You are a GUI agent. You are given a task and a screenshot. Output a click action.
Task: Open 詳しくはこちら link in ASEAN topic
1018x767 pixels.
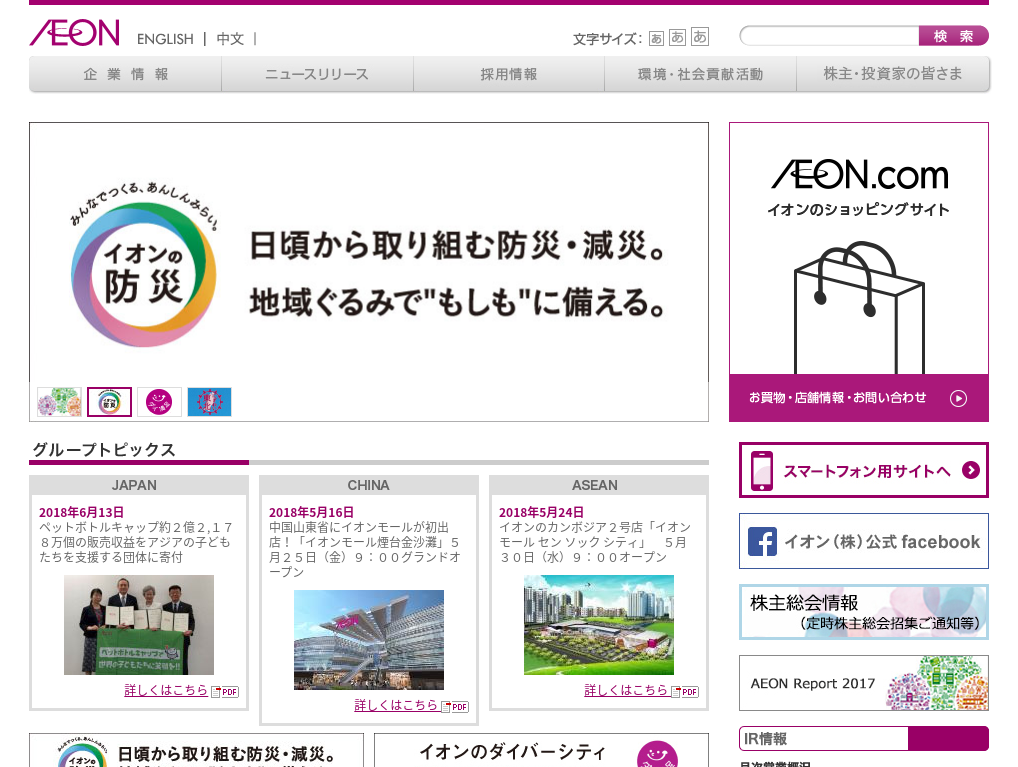tap(626, 690)
